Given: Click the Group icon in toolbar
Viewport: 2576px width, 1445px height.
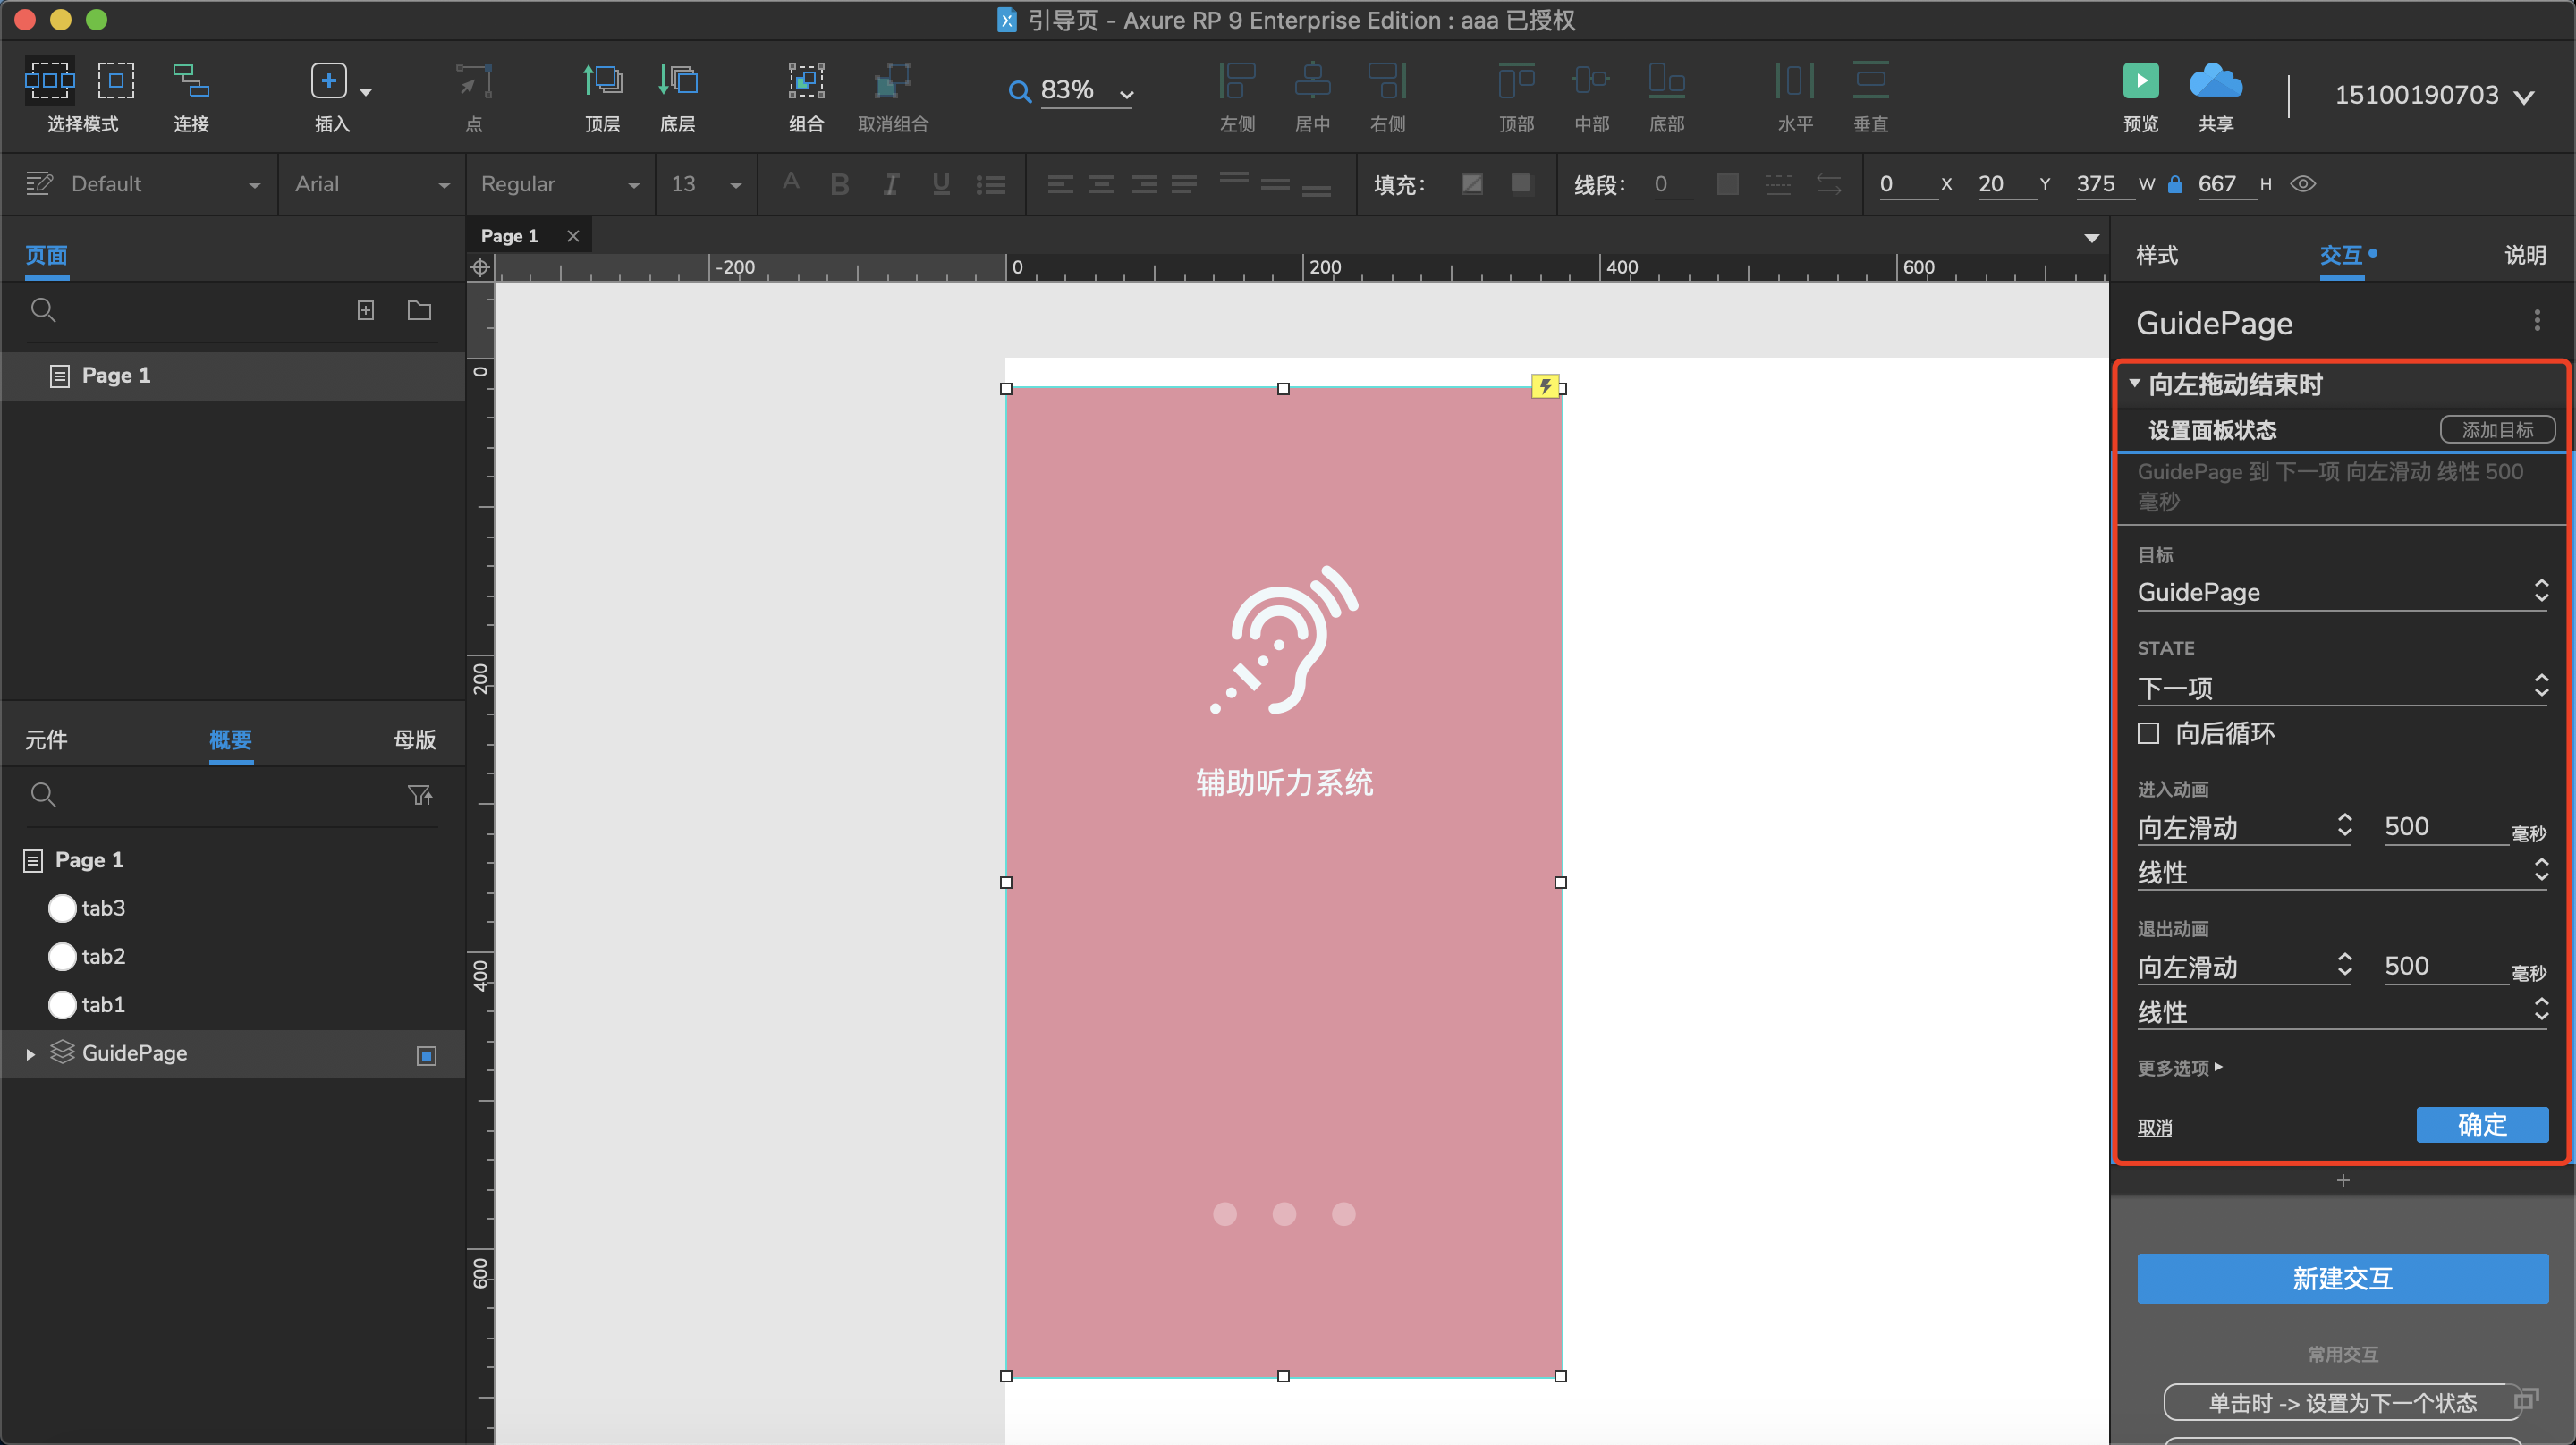Looking at the screenshot, I should 806,81.
